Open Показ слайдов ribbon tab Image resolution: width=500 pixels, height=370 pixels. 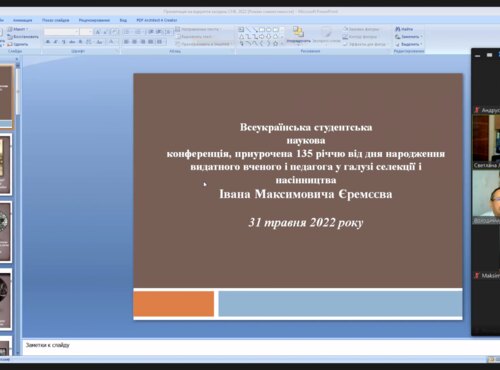click(x=56, y=20)
